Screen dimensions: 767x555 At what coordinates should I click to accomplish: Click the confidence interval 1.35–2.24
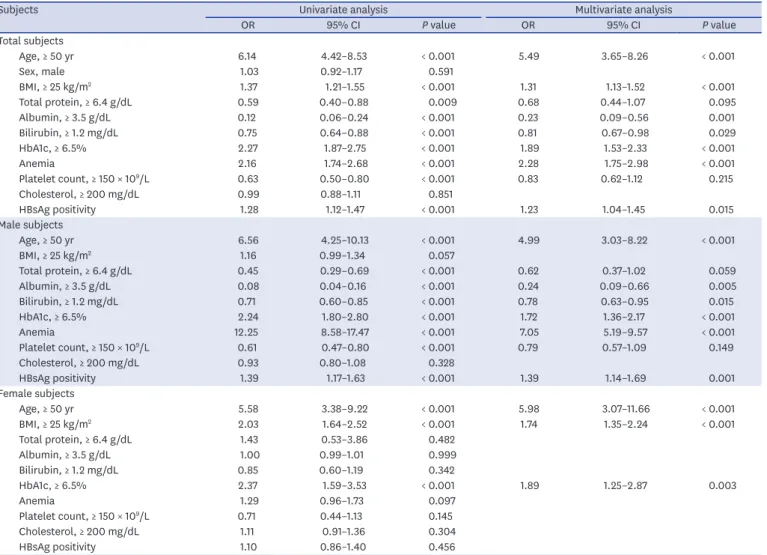(625, 424)
